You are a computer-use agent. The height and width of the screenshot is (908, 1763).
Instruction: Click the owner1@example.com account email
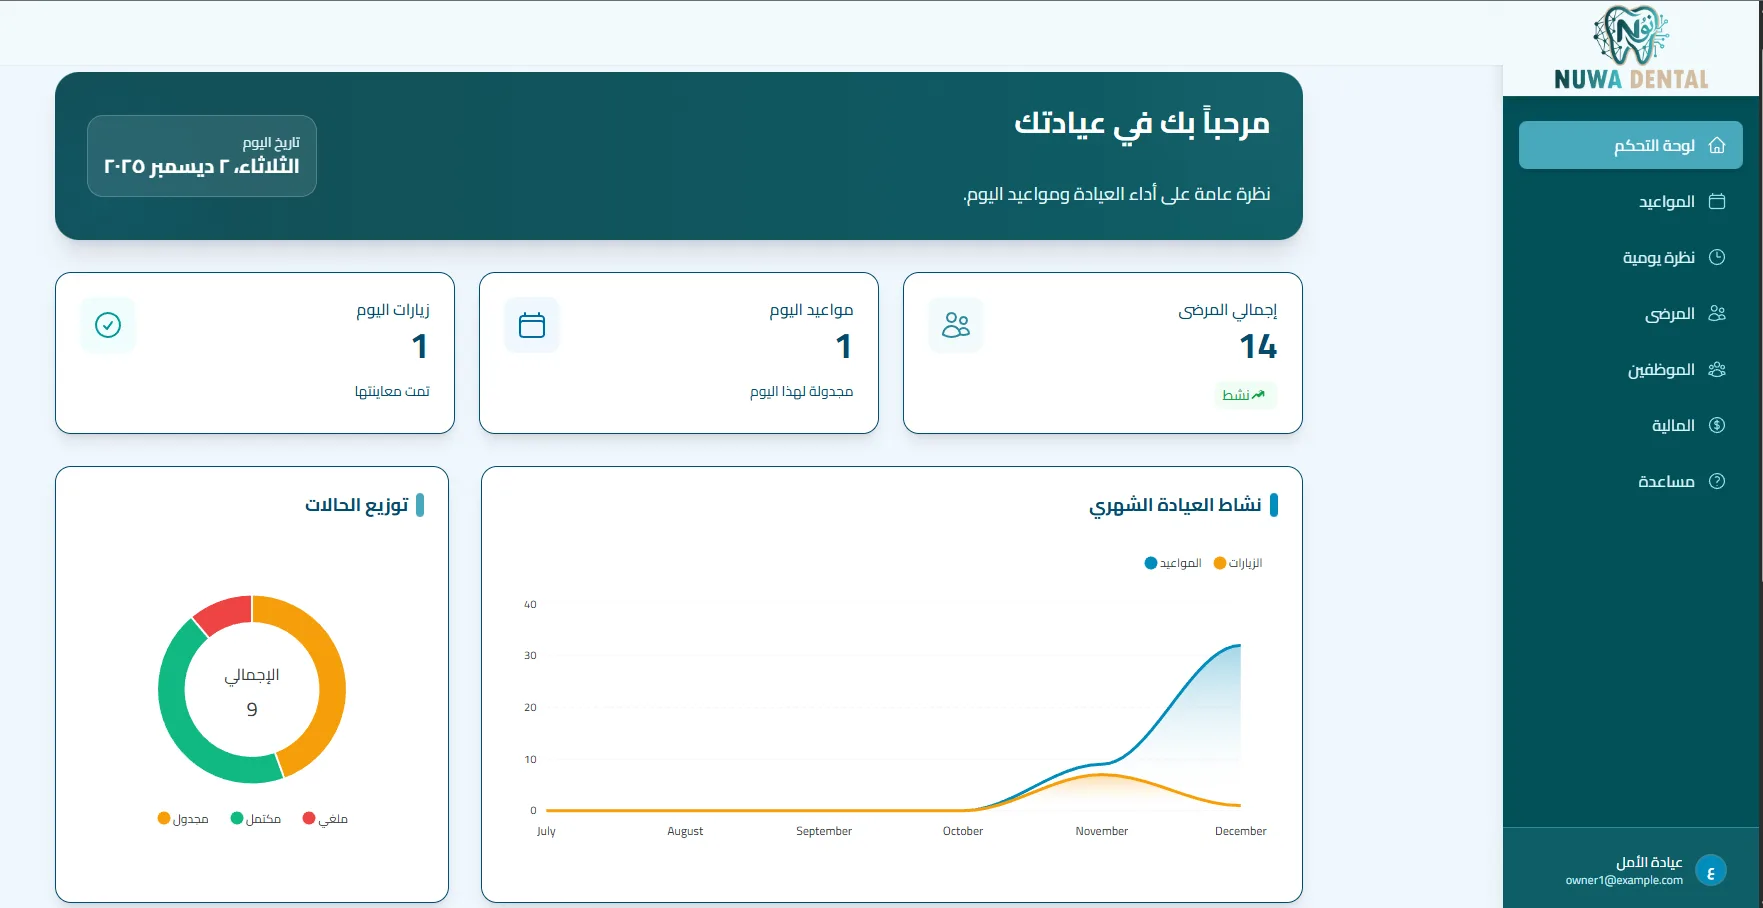[1624, 881]
